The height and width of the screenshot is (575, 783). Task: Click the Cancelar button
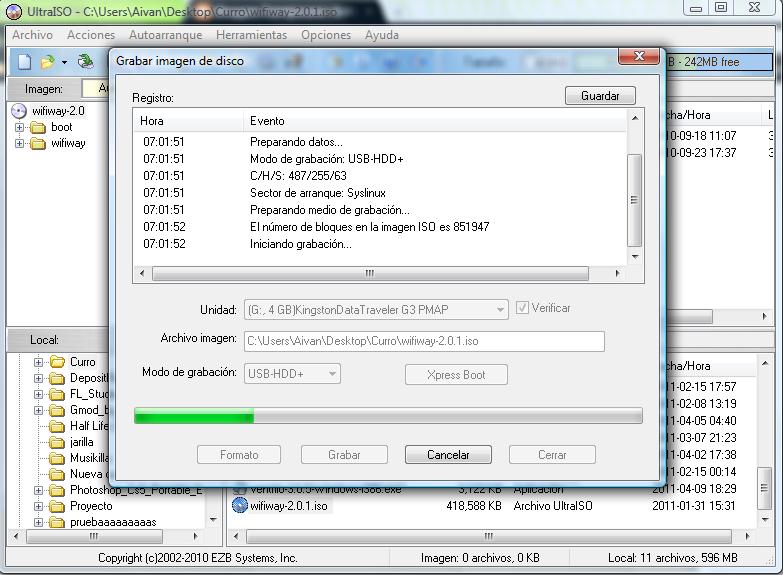coord(448,455)
